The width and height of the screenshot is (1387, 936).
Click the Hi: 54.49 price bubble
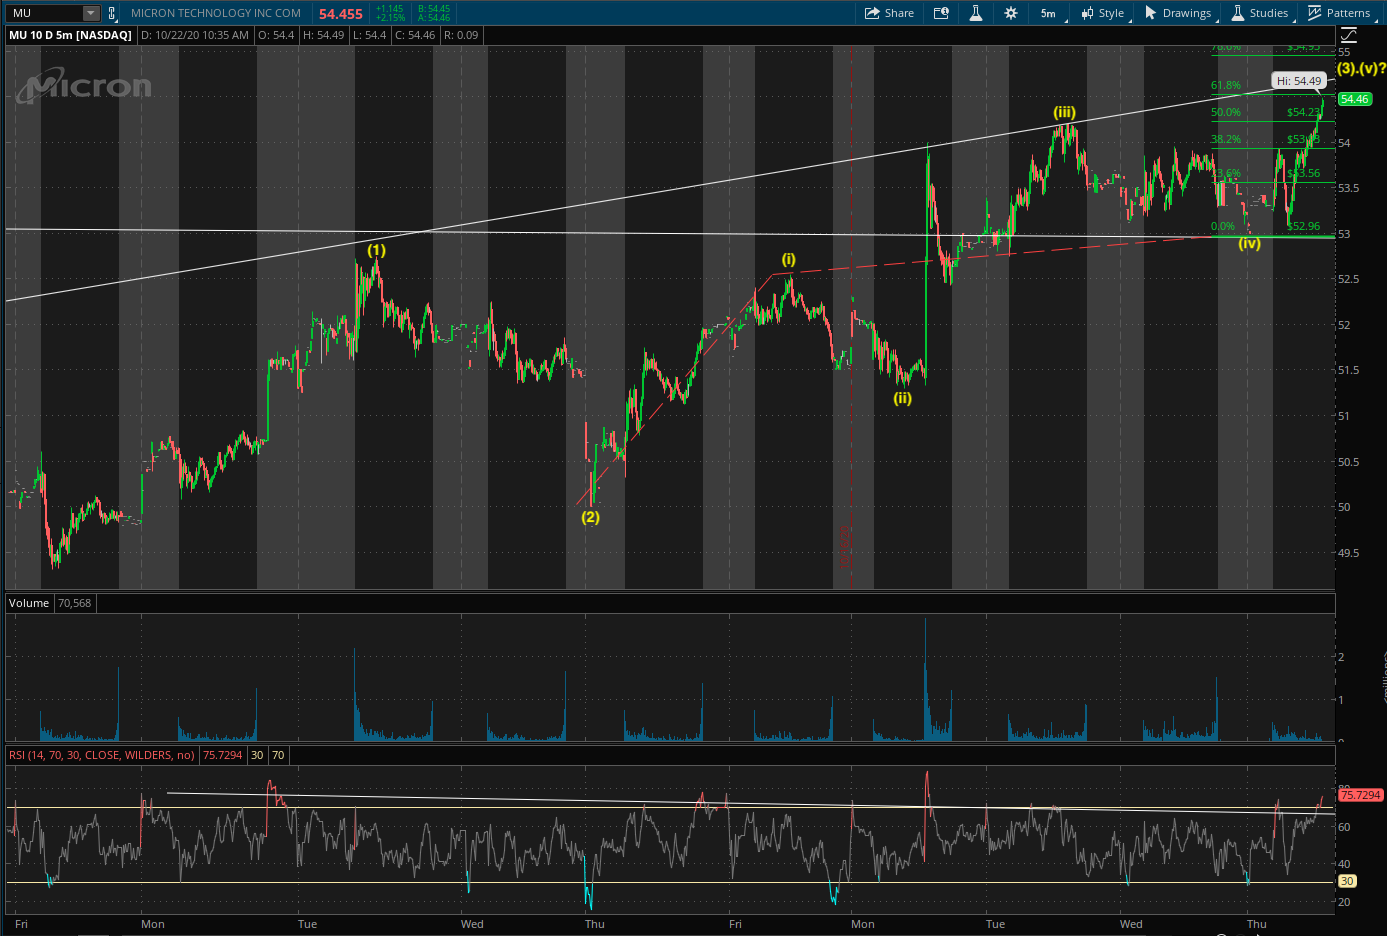click(1299, 81)
